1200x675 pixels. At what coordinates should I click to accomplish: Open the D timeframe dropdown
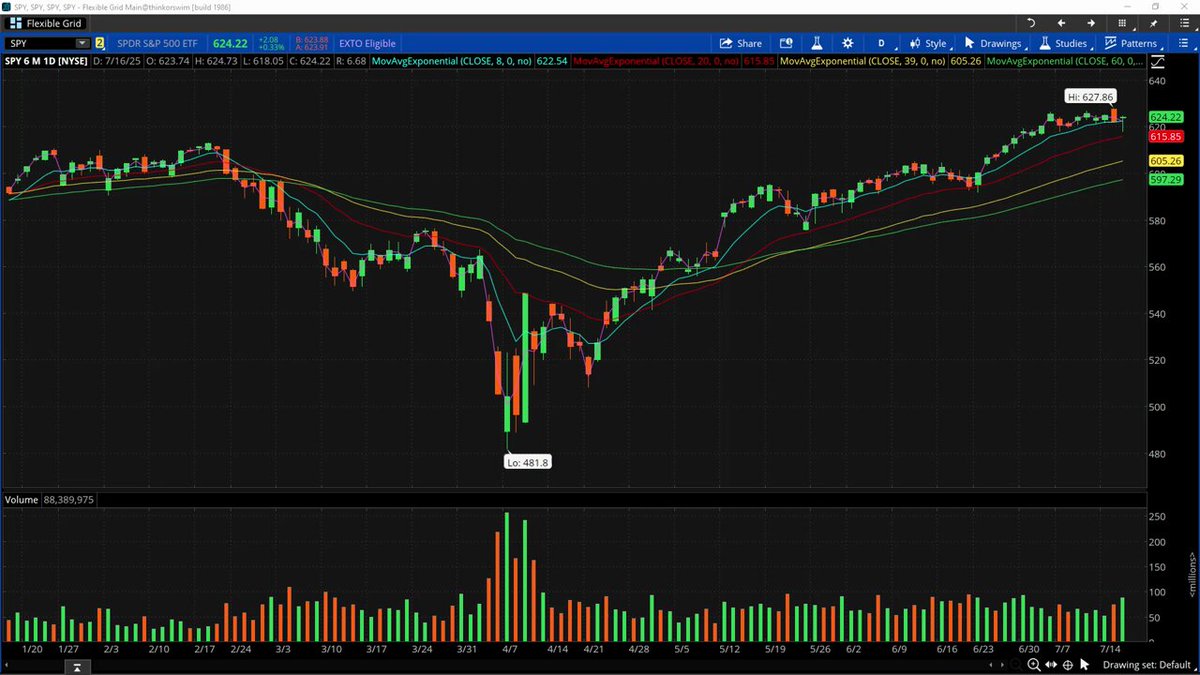coord(881,43)
